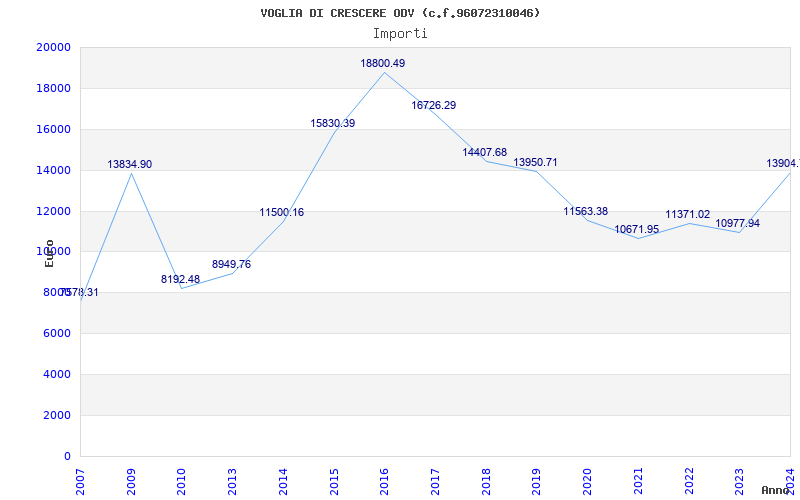Click the y-axis value 12000
The width and height of the screenshot is (800, 500).
pyautogui.click(x=54, y=211)
